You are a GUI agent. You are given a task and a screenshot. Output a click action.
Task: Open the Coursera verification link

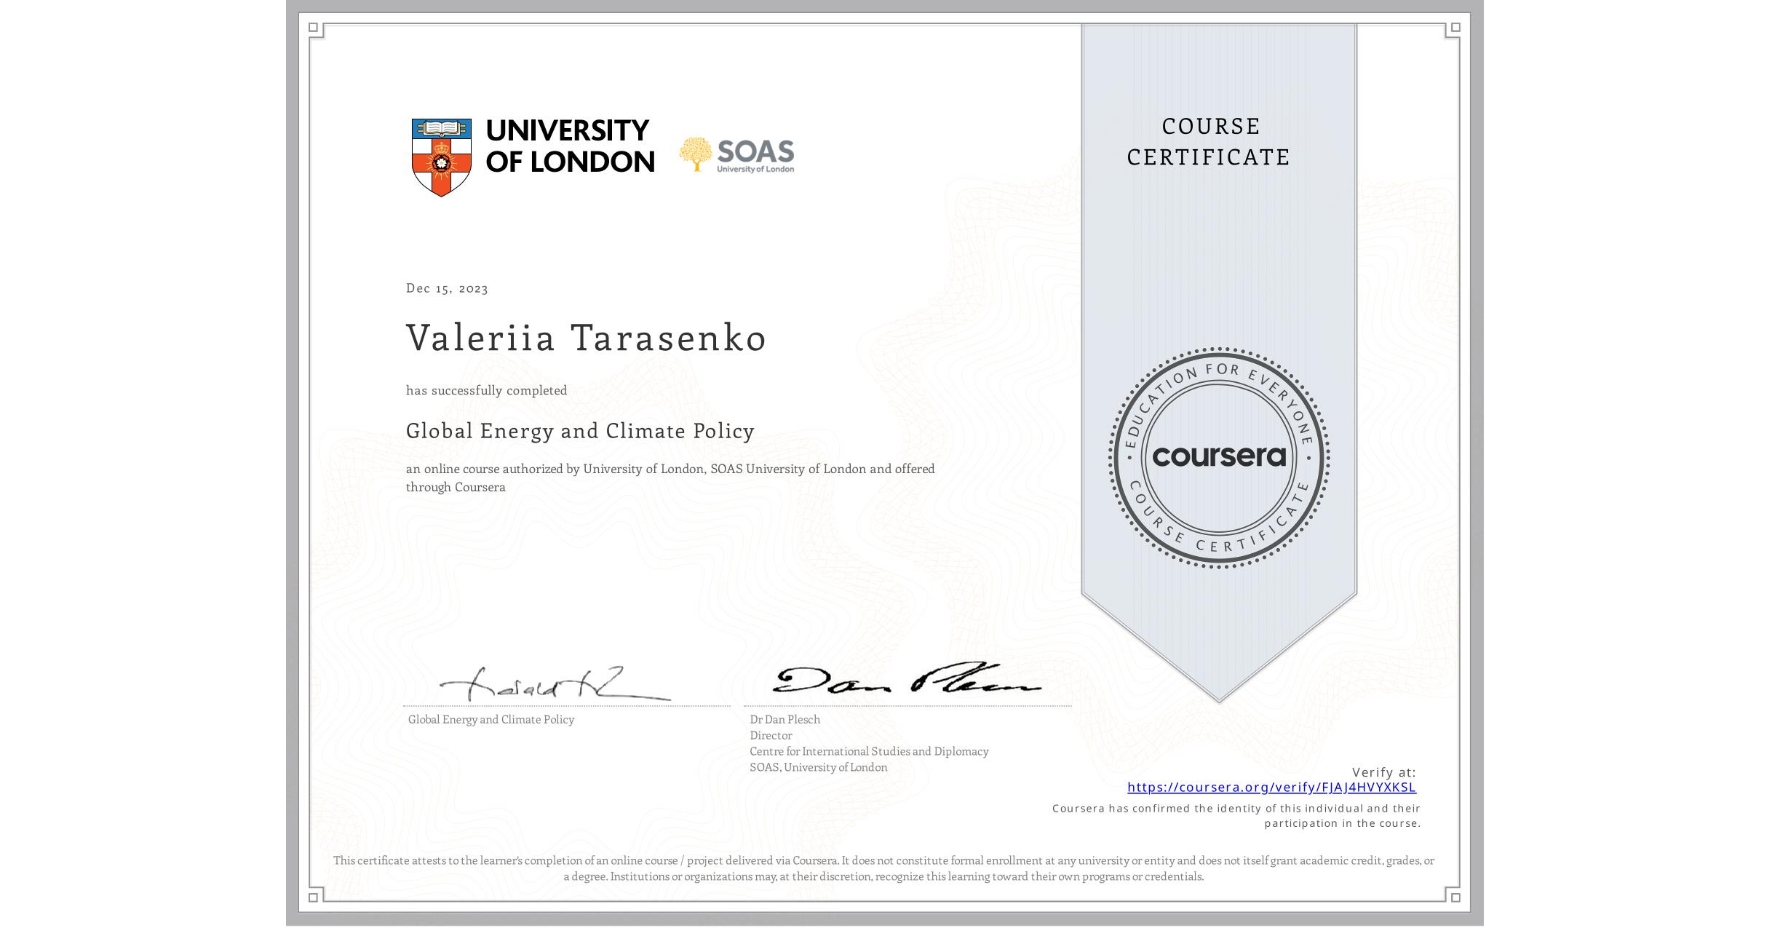1272,788
